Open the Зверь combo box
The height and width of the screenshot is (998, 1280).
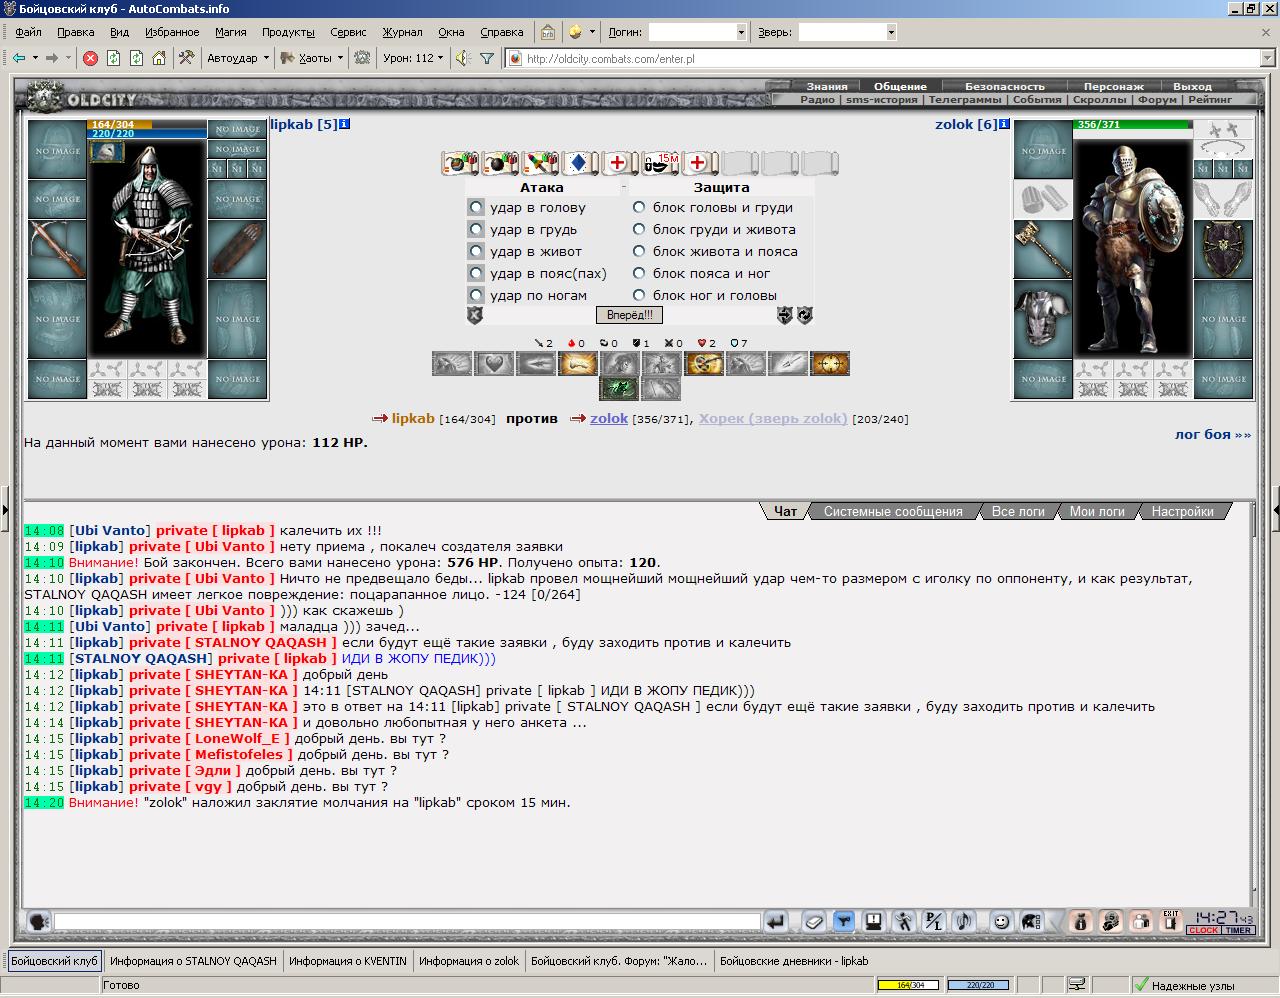[x=847, y=32]
